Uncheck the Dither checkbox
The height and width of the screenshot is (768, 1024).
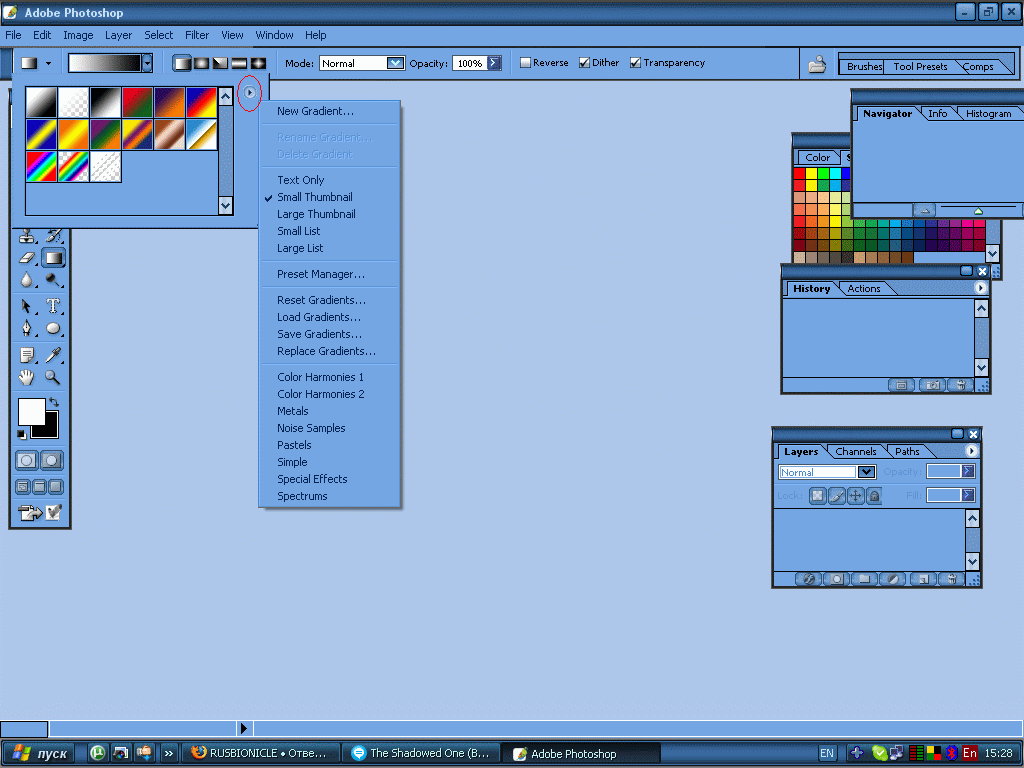pyautogui.click(x=584, y=63)
